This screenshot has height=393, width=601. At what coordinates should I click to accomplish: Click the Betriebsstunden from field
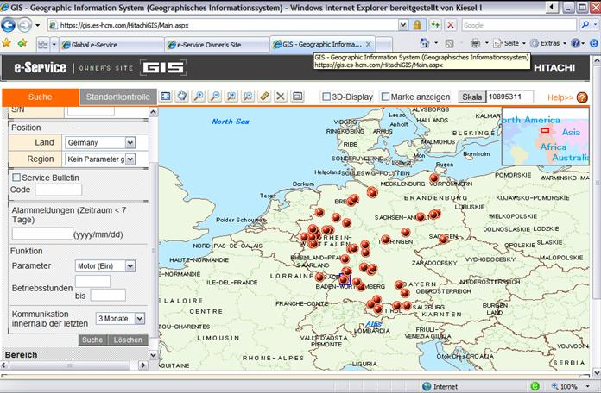click(93, 281)
